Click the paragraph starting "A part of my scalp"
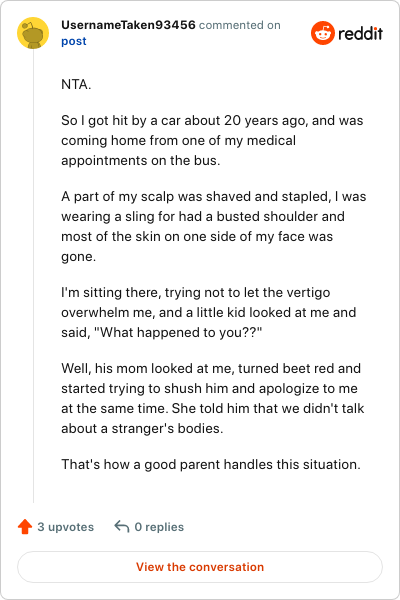Screen dimensions: 400x600 [214, 227]
